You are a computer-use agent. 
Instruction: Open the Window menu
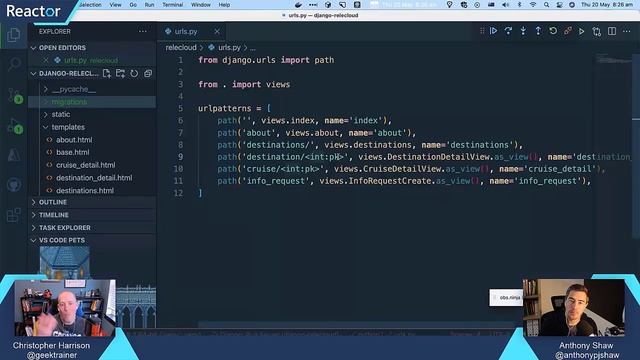(x=201, y=5)
